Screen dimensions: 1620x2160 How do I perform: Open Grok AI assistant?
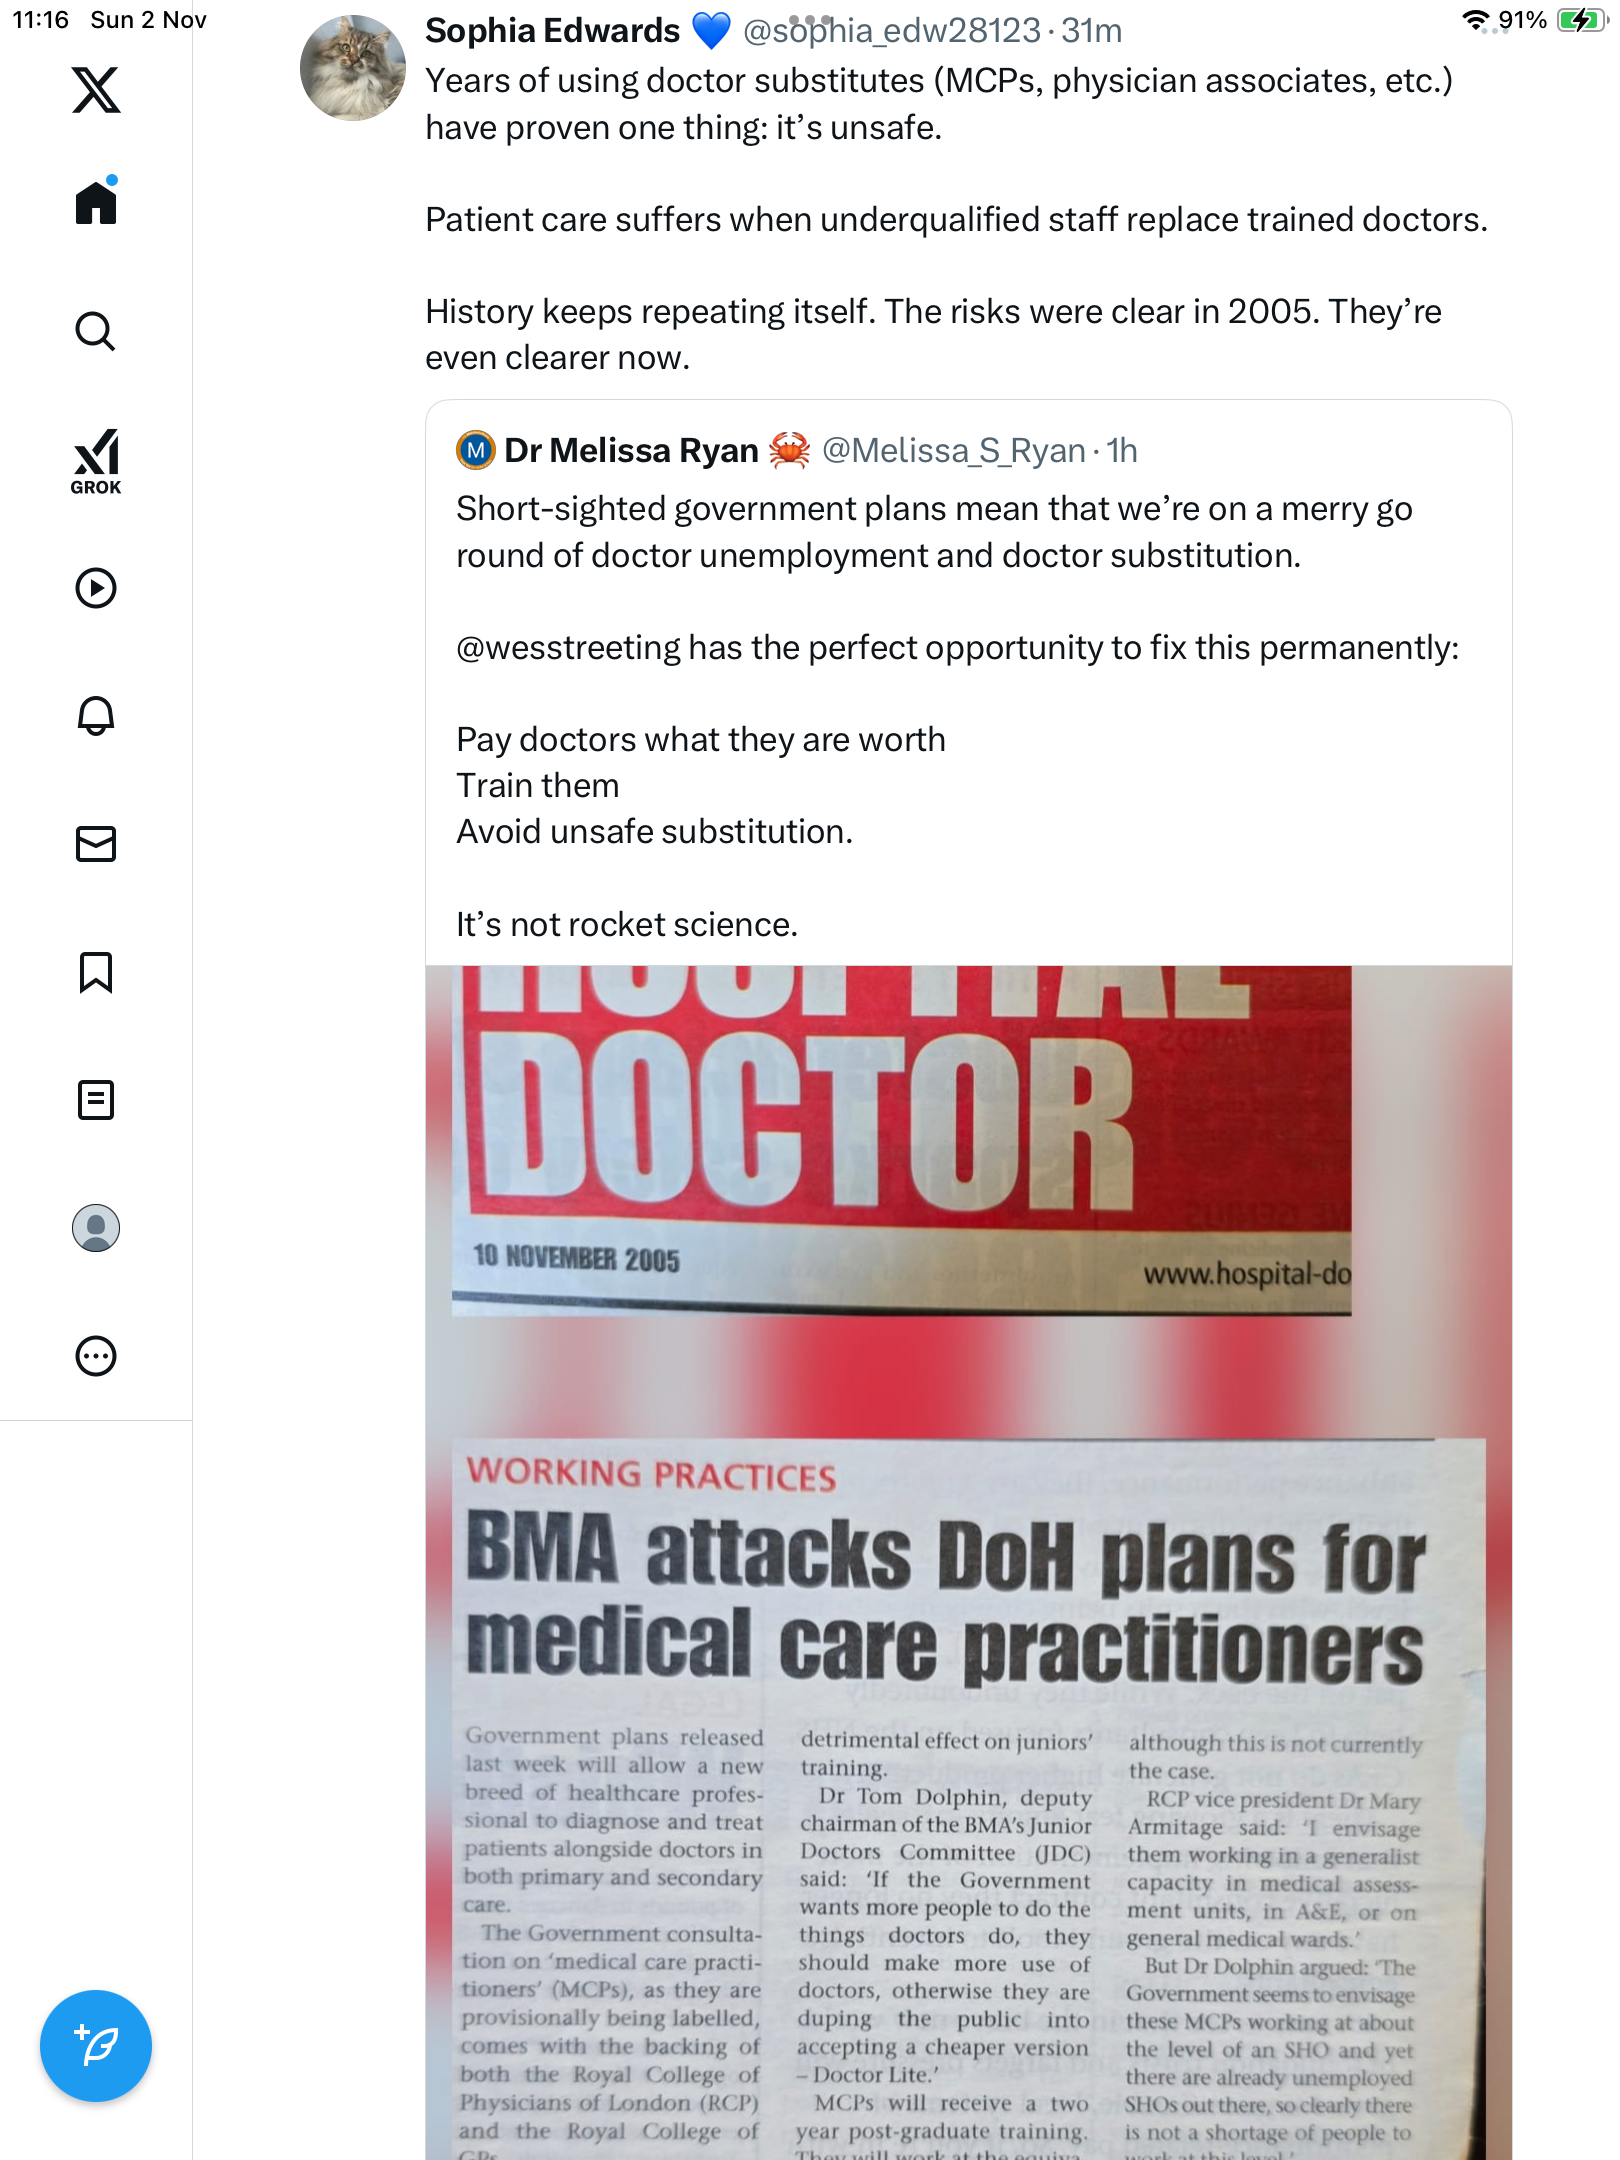96,461
